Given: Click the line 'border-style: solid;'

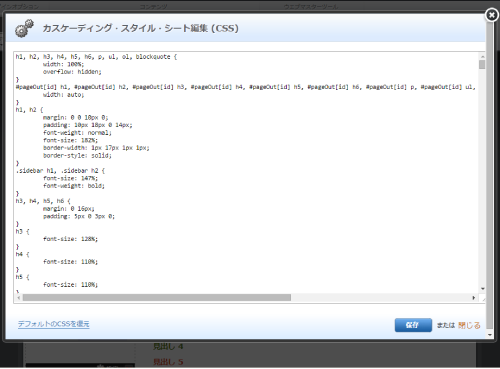Looking at the screenshot, I should [77, 156].
